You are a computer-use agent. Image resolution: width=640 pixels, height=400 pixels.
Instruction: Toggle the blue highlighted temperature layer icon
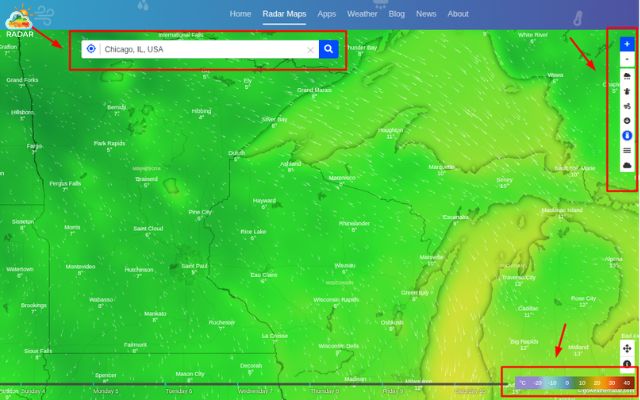[x=627, y=136]
